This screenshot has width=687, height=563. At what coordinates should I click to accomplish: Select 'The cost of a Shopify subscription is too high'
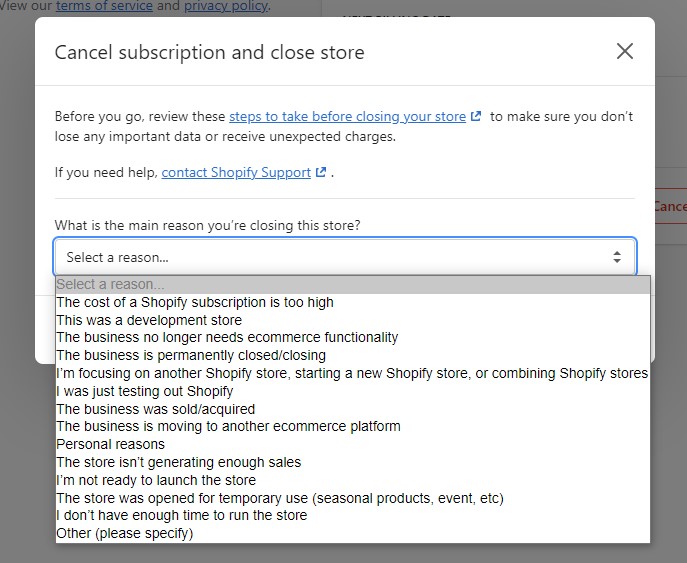pos(353,302)
